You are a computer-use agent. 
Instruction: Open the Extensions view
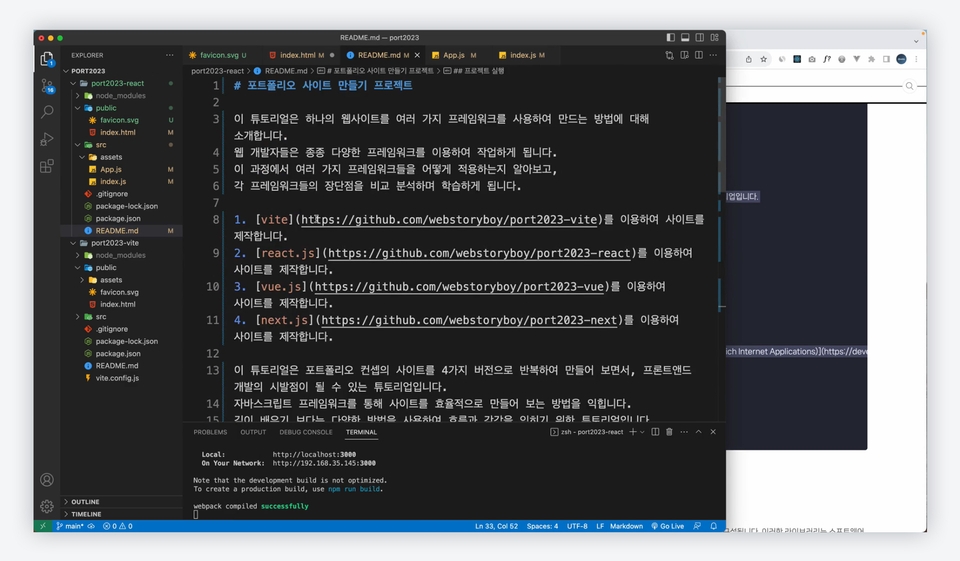pyautogui.click(x=47, y=166)
